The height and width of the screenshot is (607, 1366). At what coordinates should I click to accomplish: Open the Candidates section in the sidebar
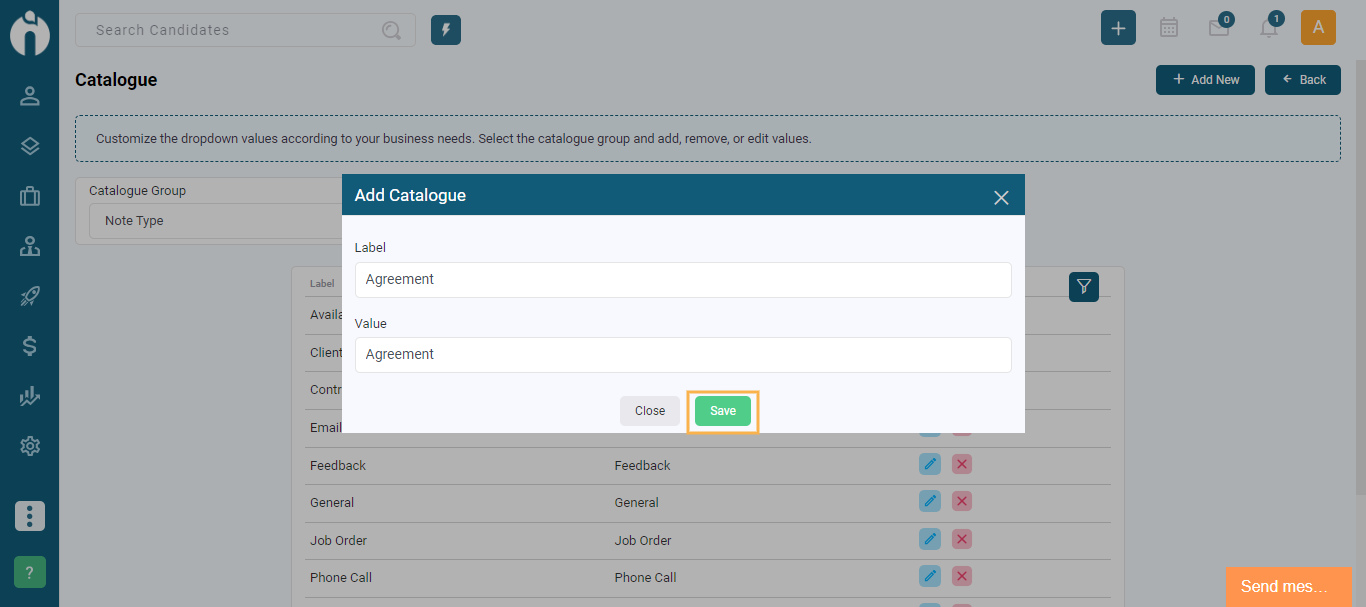[x=30, y=96]
